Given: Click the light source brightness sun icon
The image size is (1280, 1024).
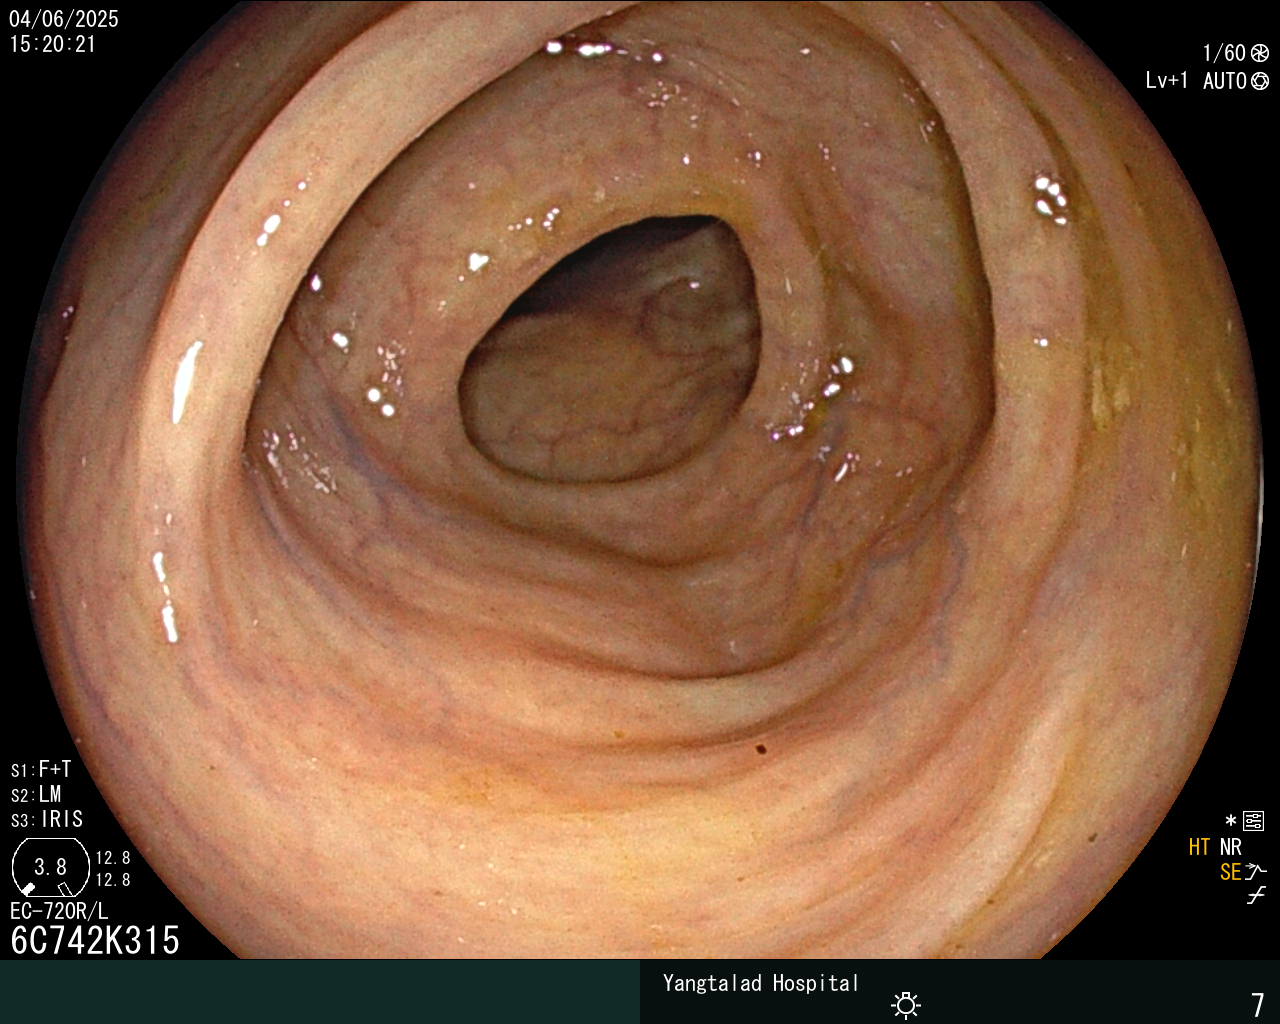Looking at the screenshot, I should [x=906, y=1004].
